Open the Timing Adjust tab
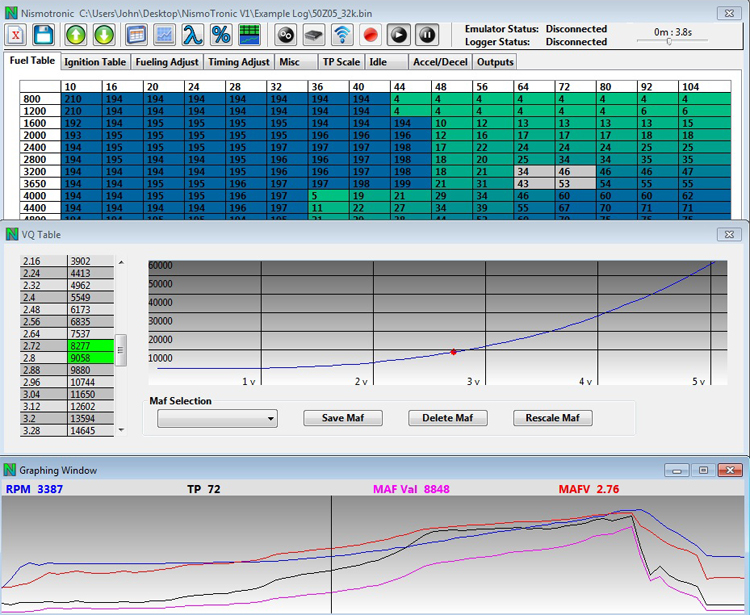This screenshot has height=615, width=750. point(239,62)
